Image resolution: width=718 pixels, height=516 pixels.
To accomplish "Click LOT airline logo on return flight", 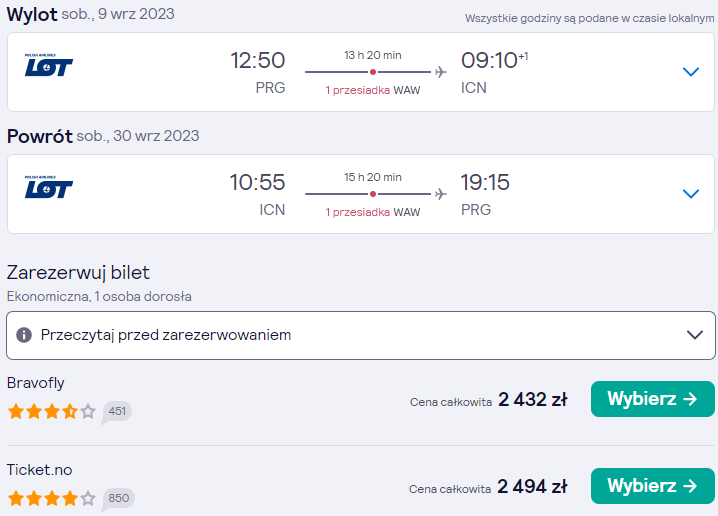I will click(49, 187).
